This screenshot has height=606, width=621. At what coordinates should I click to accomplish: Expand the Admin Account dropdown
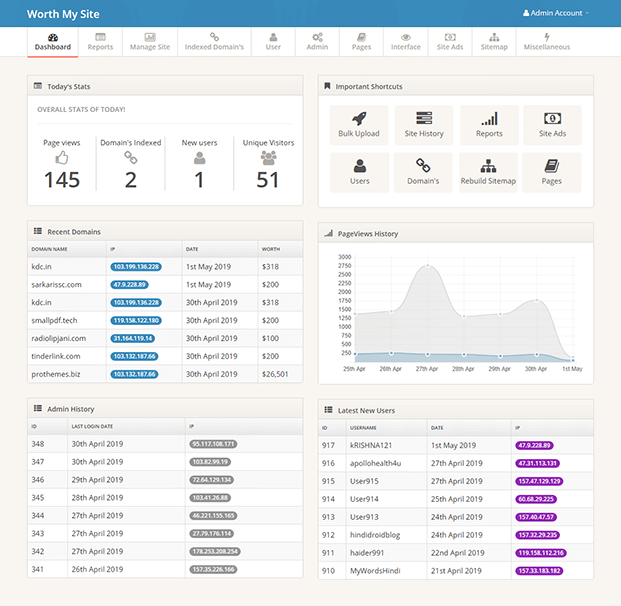(556, 13)
